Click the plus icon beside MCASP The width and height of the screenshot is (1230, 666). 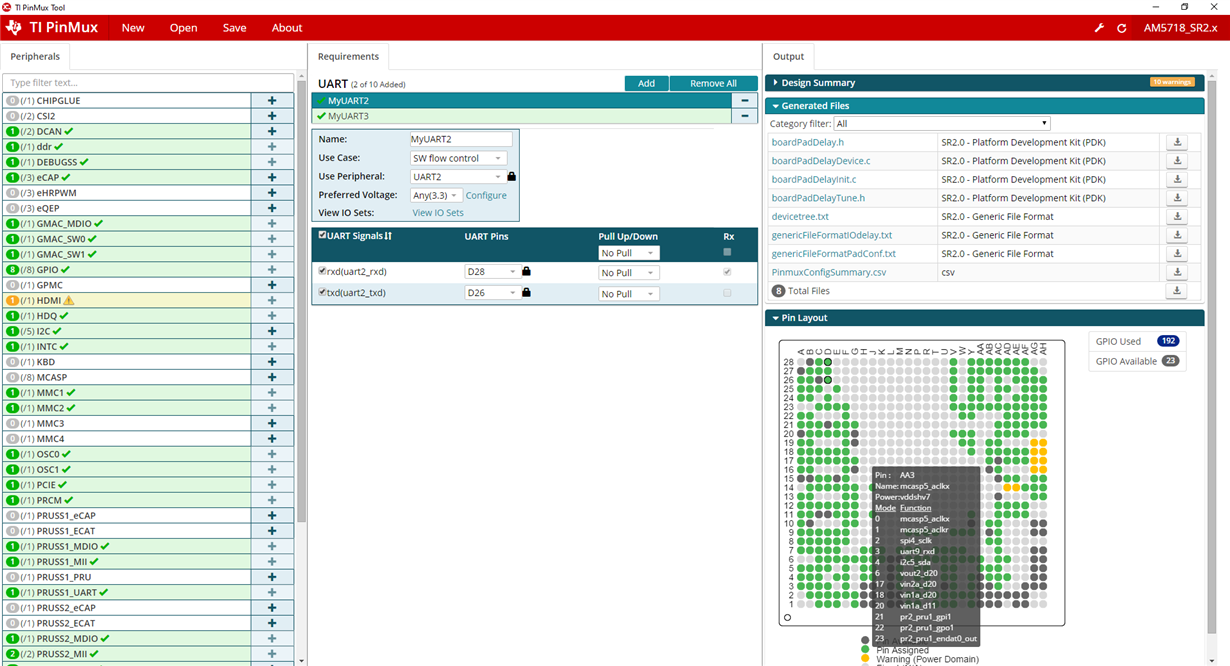coord(272,377)
